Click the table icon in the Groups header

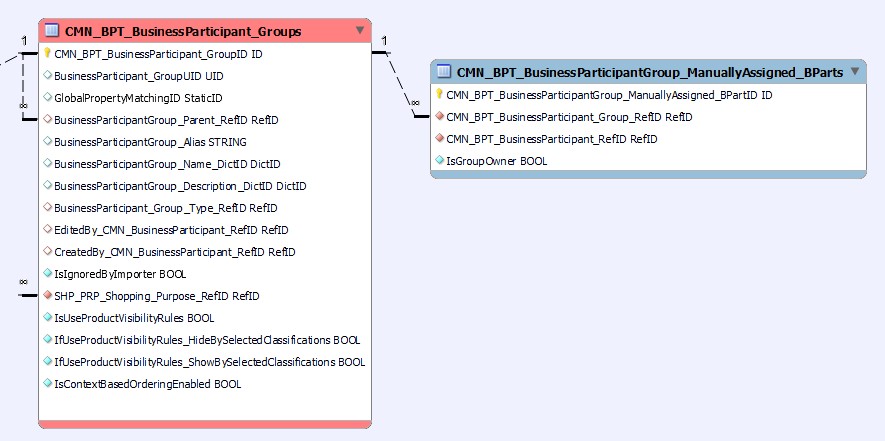[52, 32]
